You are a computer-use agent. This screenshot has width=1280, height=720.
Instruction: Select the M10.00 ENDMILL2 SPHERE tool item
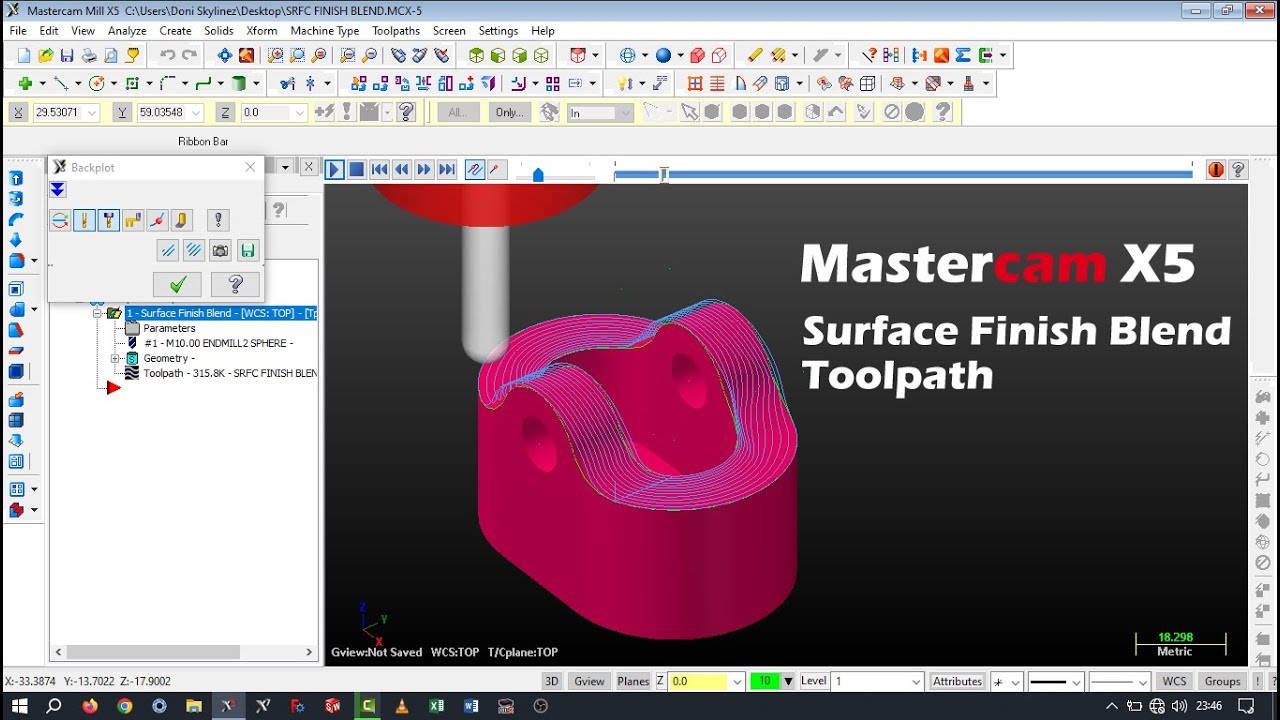point(218,343)
